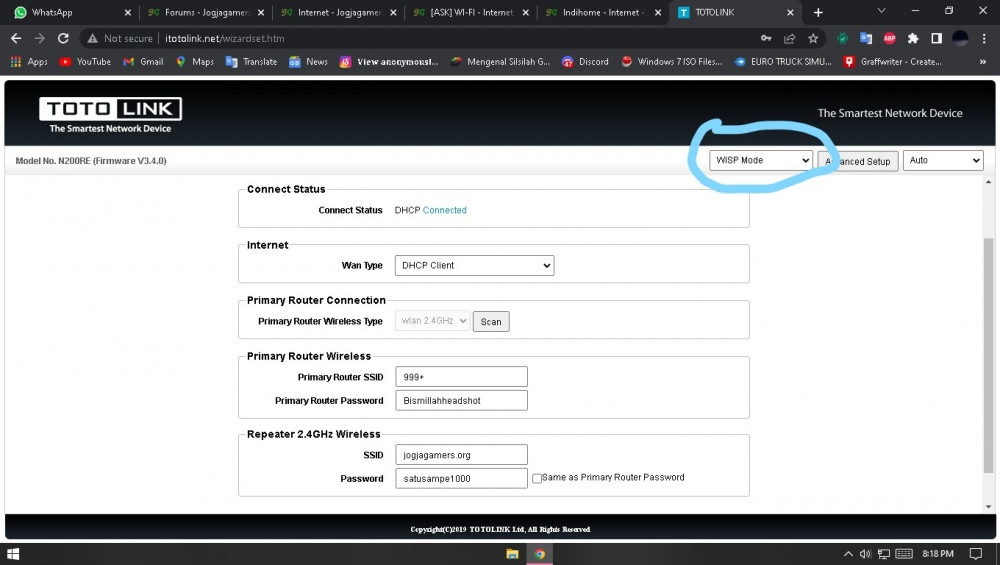The width and height of the screenshot is (1000, 565).
Task: Switch to the WhatsApp tab
Action: click(67, 12)
